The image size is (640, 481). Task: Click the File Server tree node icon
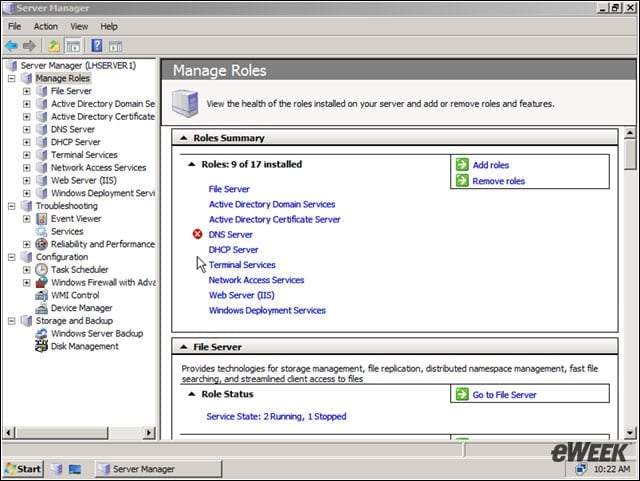(41, 91)
